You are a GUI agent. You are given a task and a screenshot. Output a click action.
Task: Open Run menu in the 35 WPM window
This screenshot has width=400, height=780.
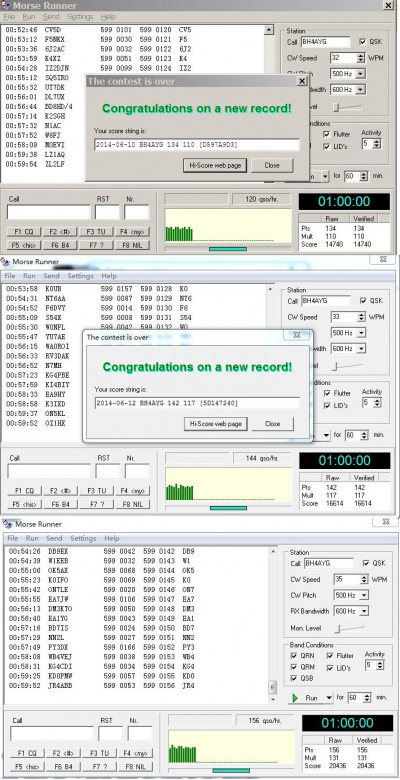[32, 538]
